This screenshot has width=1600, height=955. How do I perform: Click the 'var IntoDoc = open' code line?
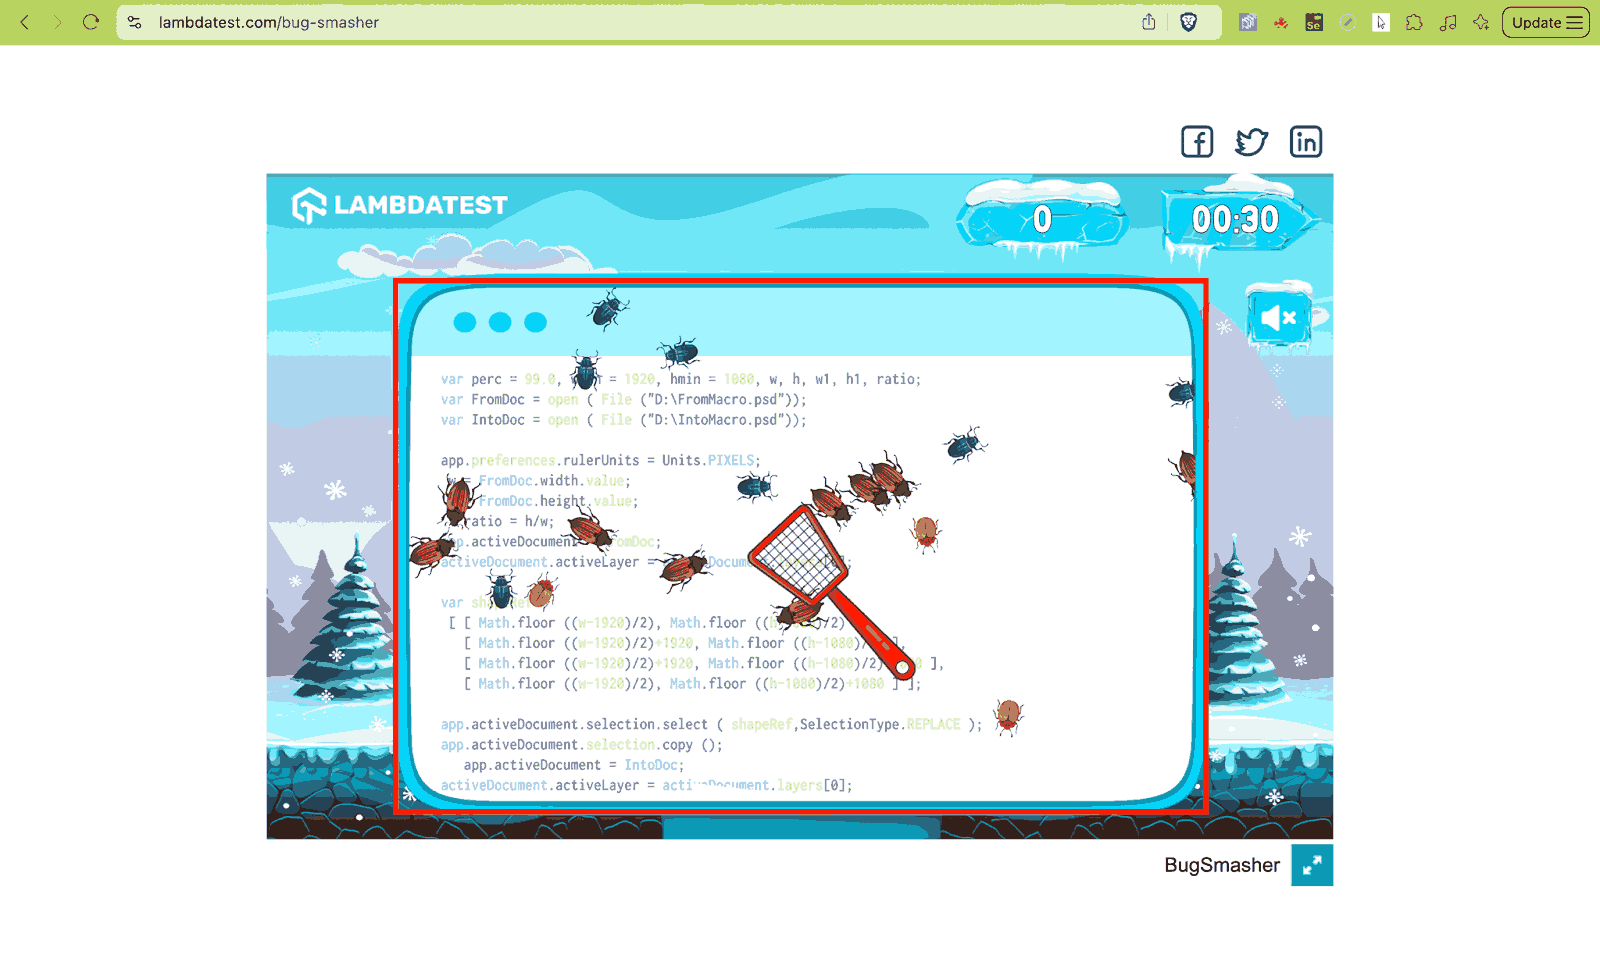click(623, 420)
